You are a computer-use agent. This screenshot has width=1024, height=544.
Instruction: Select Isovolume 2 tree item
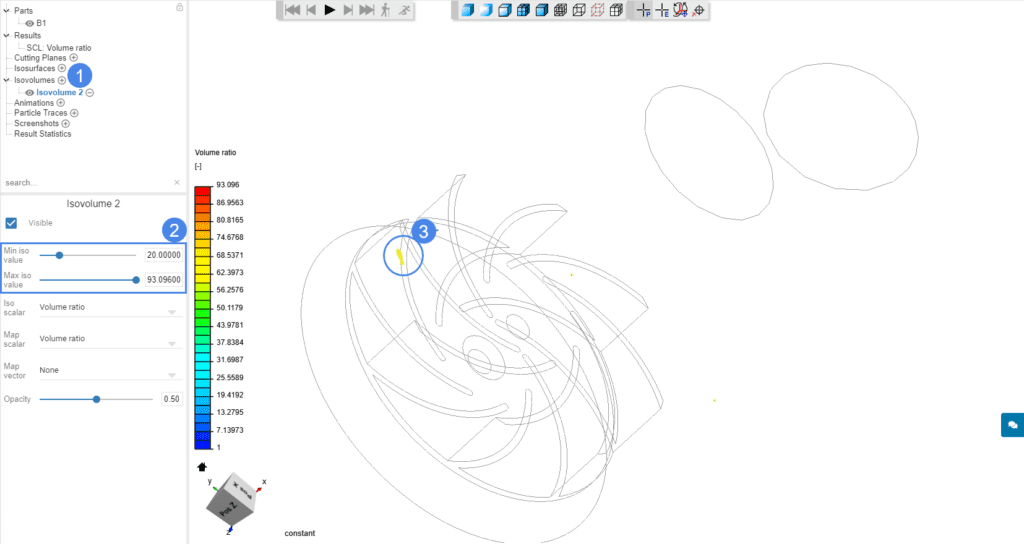coord(59,93)
